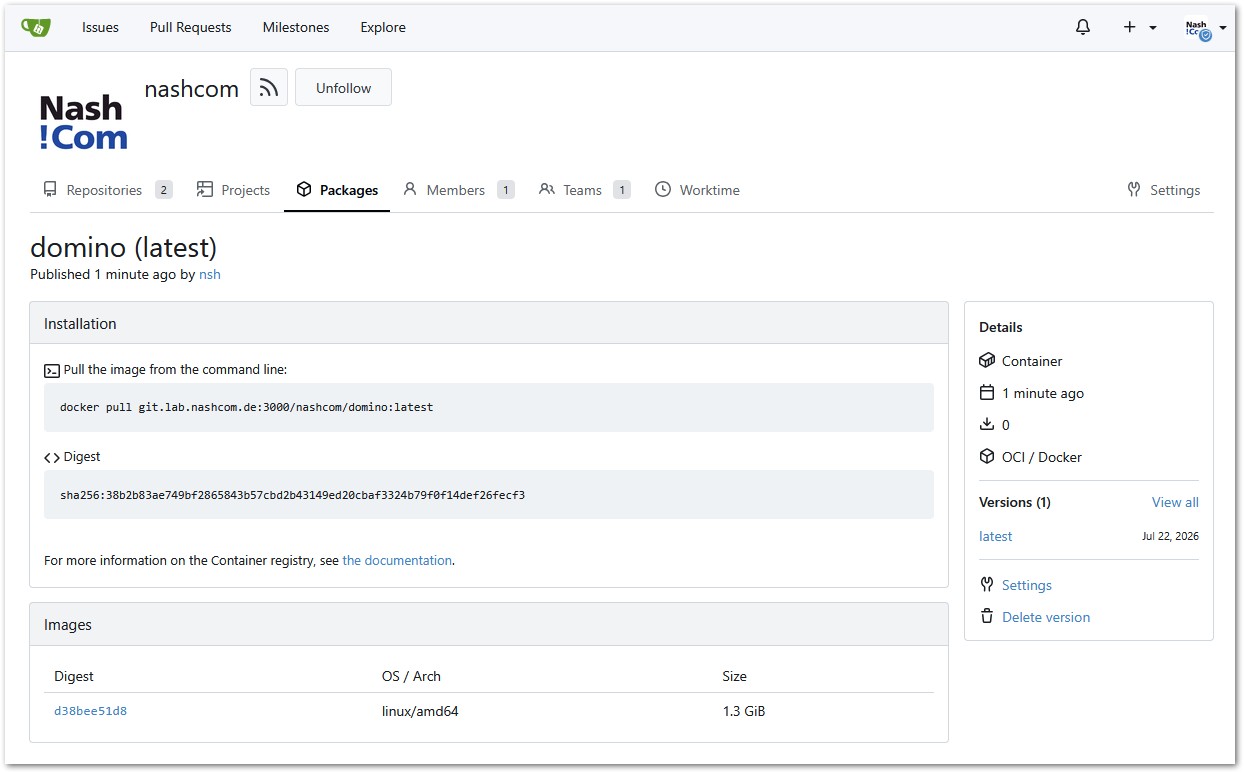
Task: Open the Gitea home logo
Action: pos(36,27)
